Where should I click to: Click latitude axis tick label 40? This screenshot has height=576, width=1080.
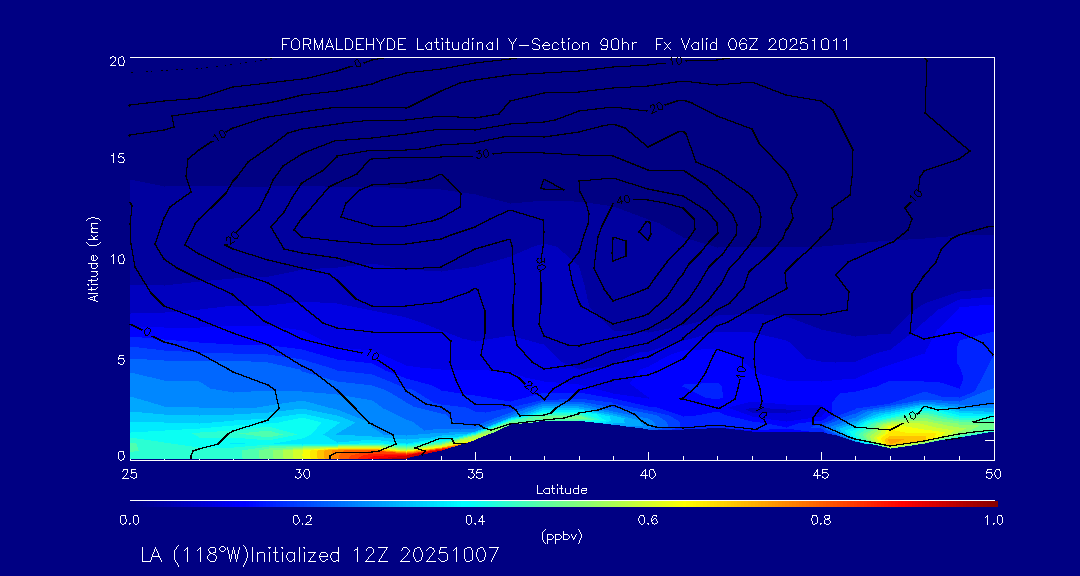pyautogui.click(x=648, y=474)
